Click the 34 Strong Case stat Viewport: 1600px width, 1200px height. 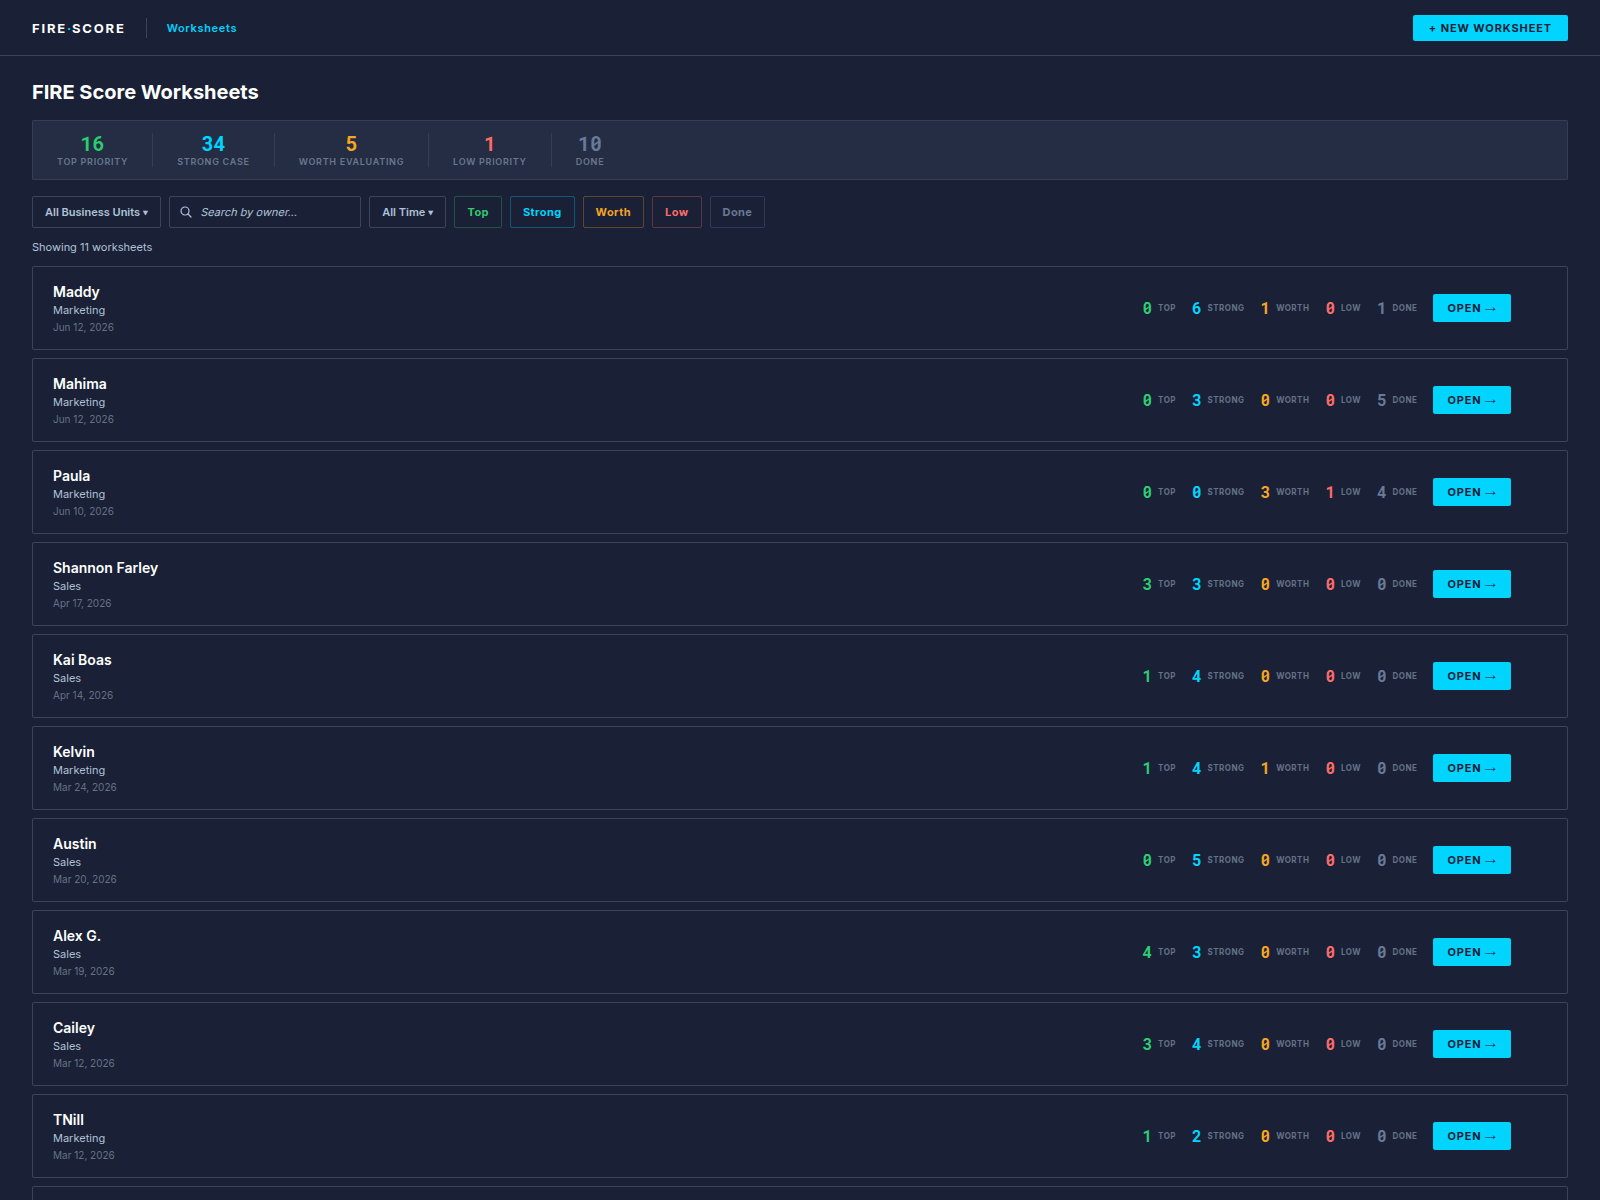(x=213, y=150)
